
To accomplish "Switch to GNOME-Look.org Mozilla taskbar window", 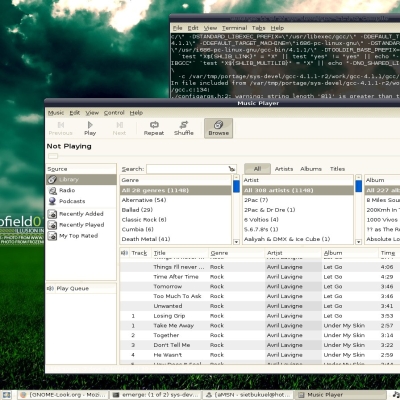I will pos(63,395).
